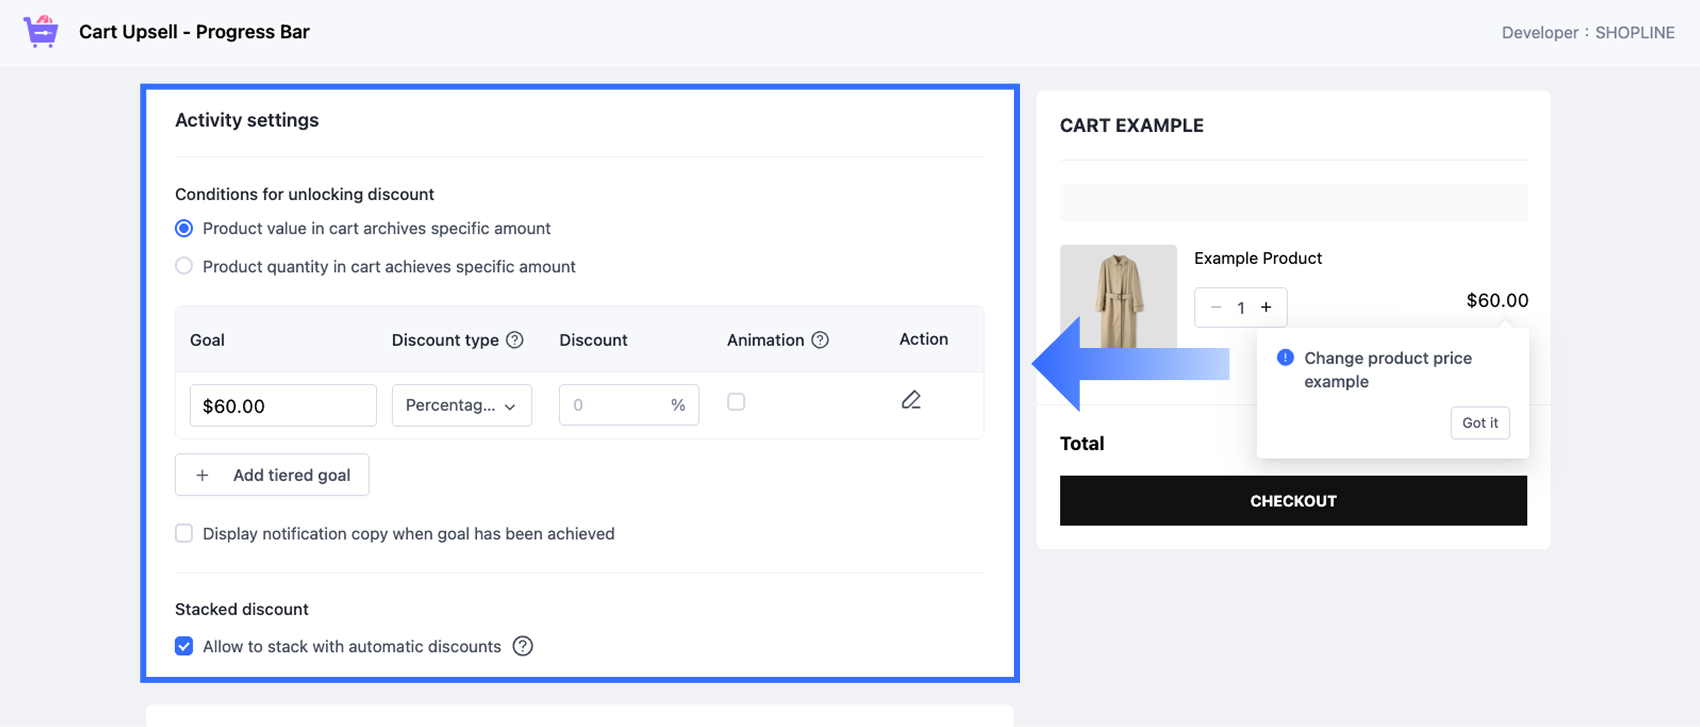Click the stacked discount help icon
This screenshot has height=727, width=1700.
coord(522,646)
